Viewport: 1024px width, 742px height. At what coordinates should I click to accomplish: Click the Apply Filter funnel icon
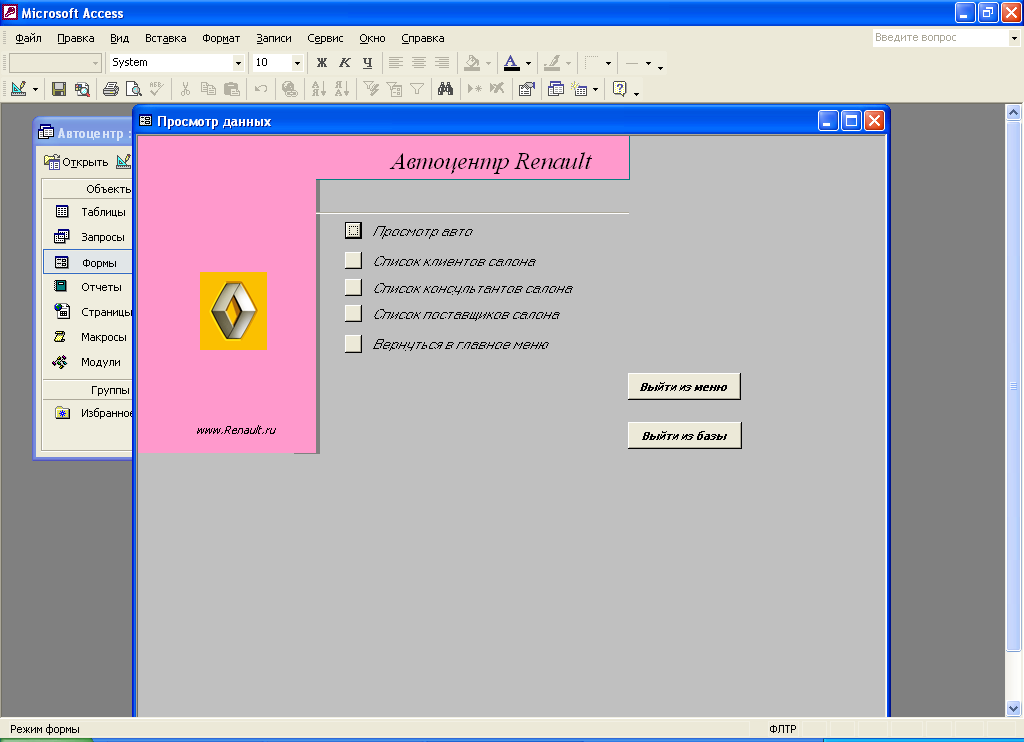coord(417,89)
